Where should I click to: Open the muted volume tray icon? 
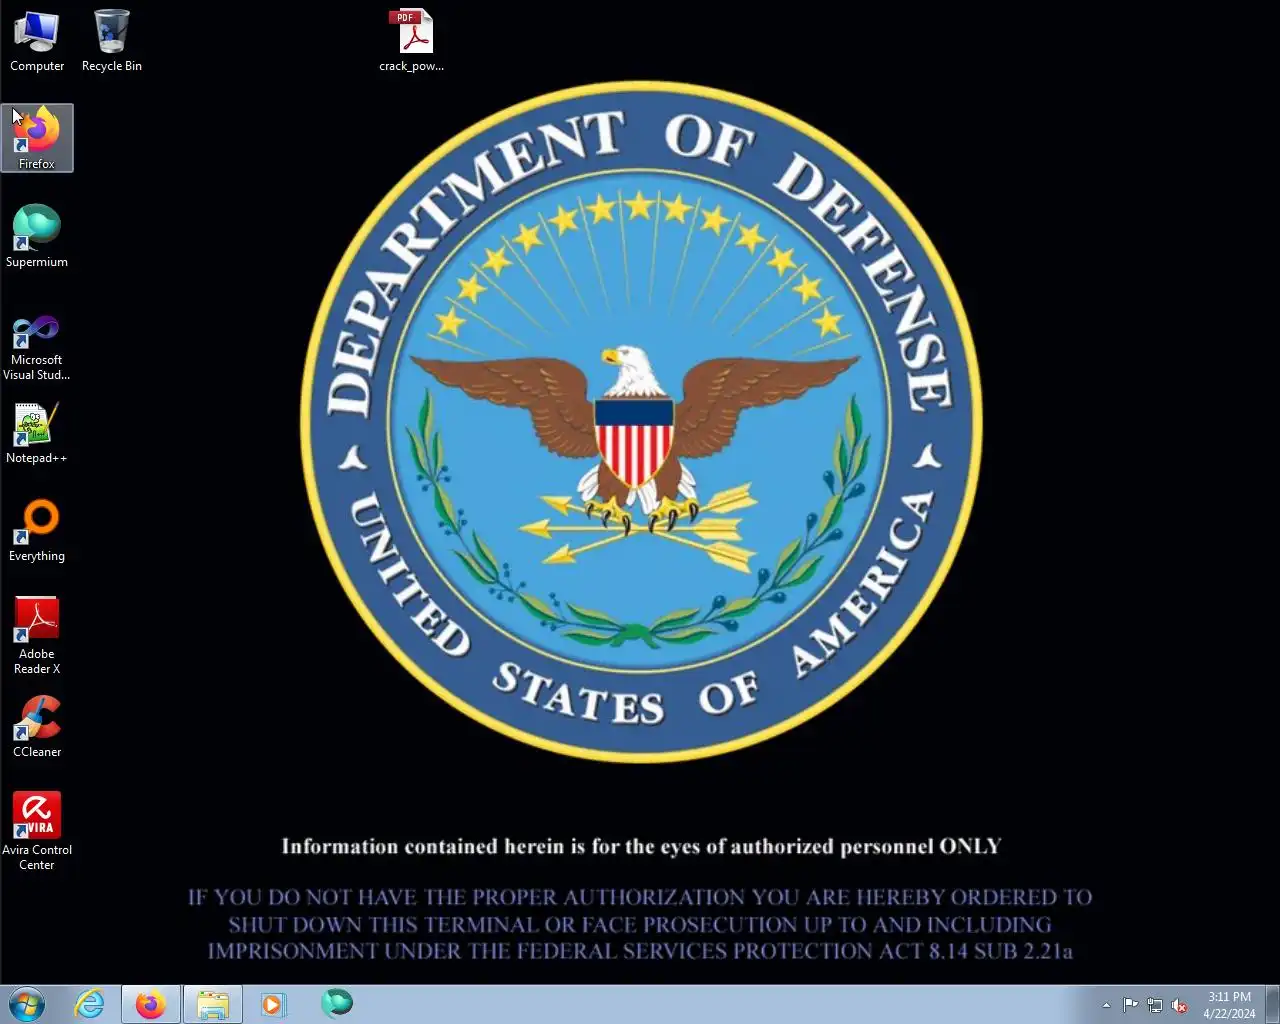coord(1180,1005)
